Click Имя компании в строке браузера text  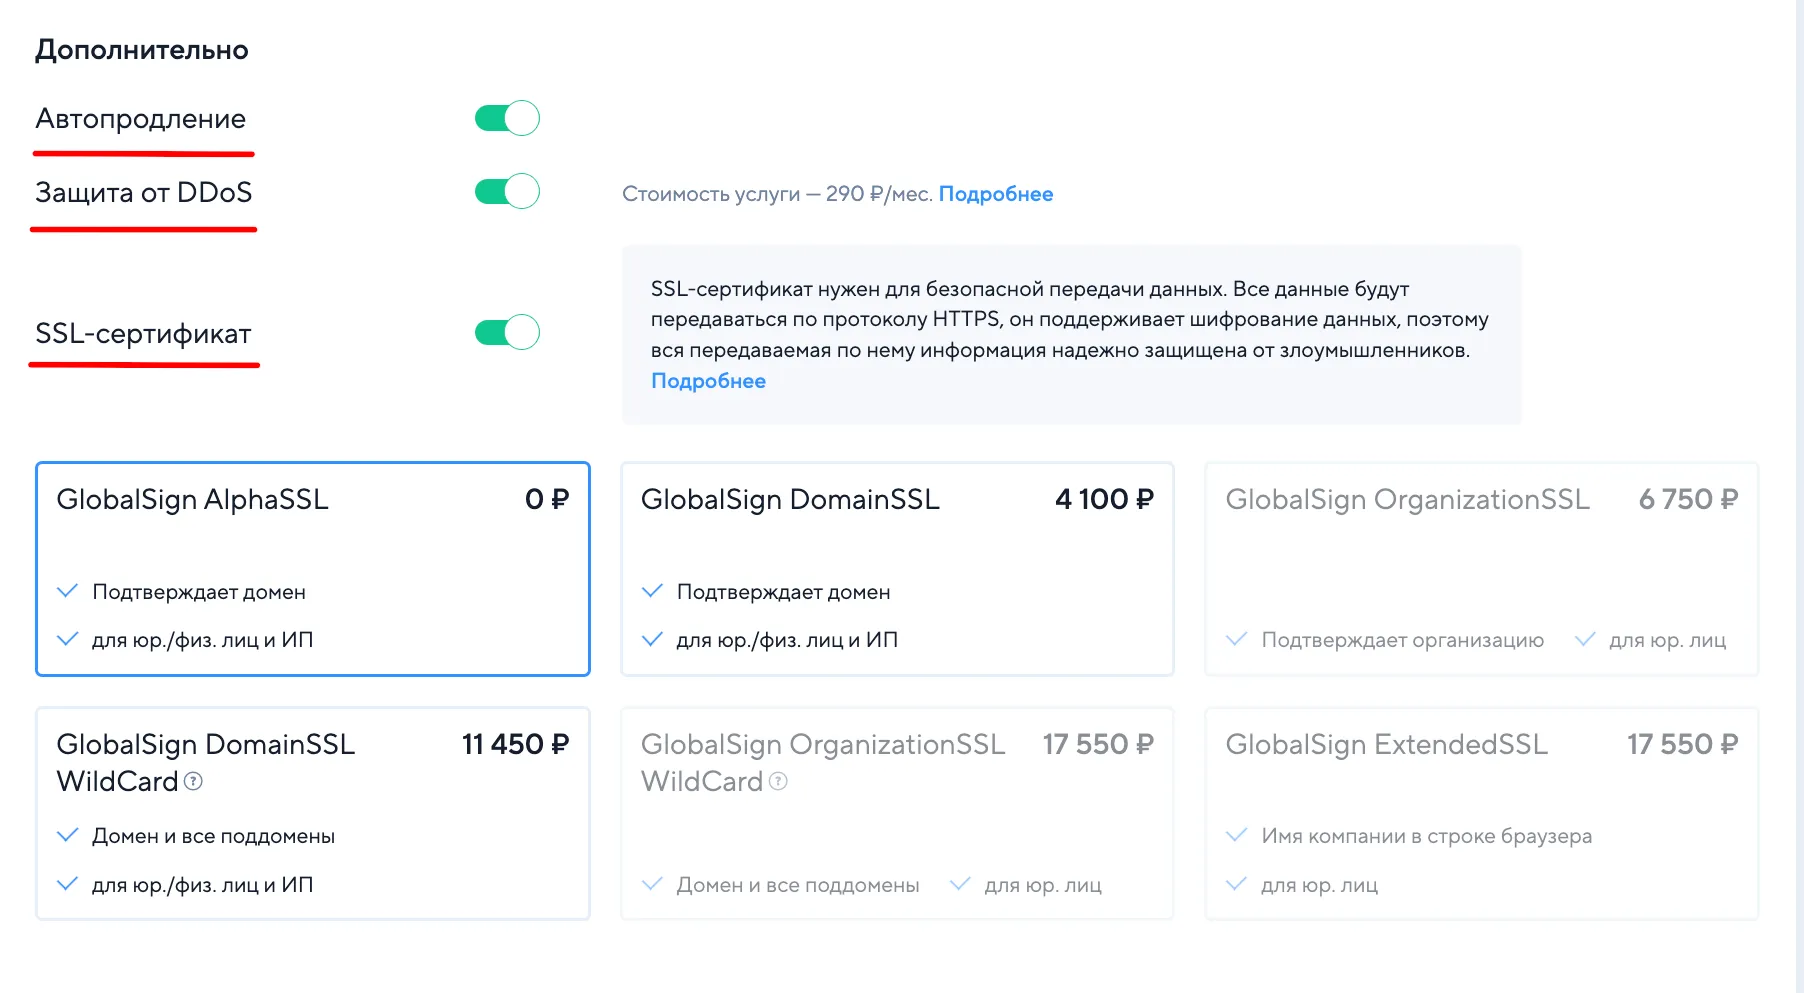click(x=1427, y=836)
